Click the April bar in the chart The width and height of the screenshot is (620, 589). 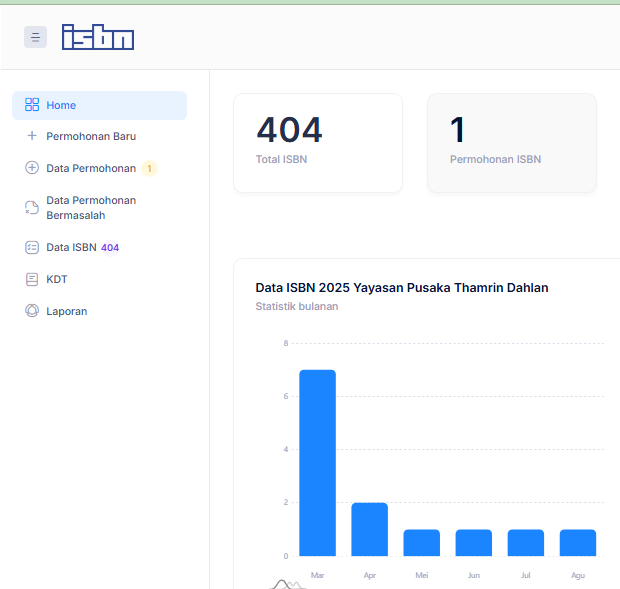[369, 529]
